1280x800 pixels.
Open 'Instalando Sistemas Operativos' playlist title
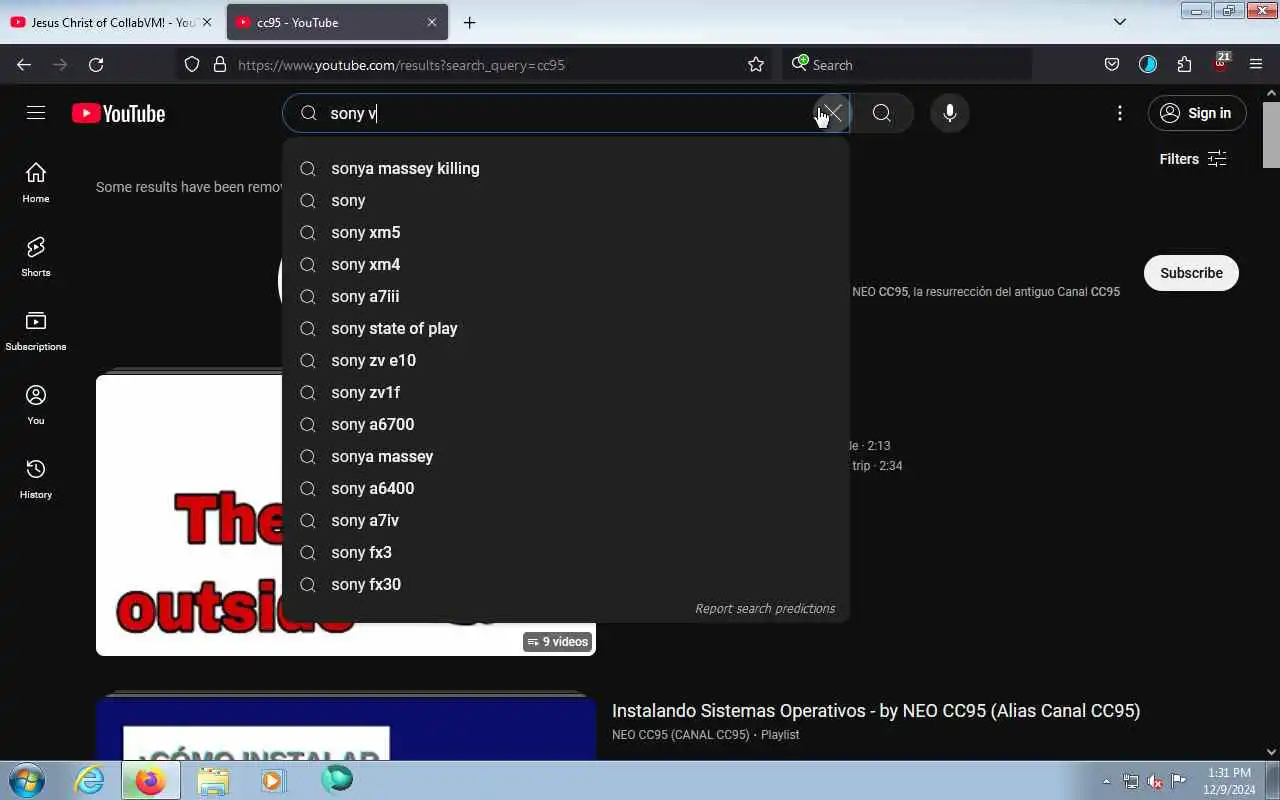pyautogui.click(x=876, y=711)
